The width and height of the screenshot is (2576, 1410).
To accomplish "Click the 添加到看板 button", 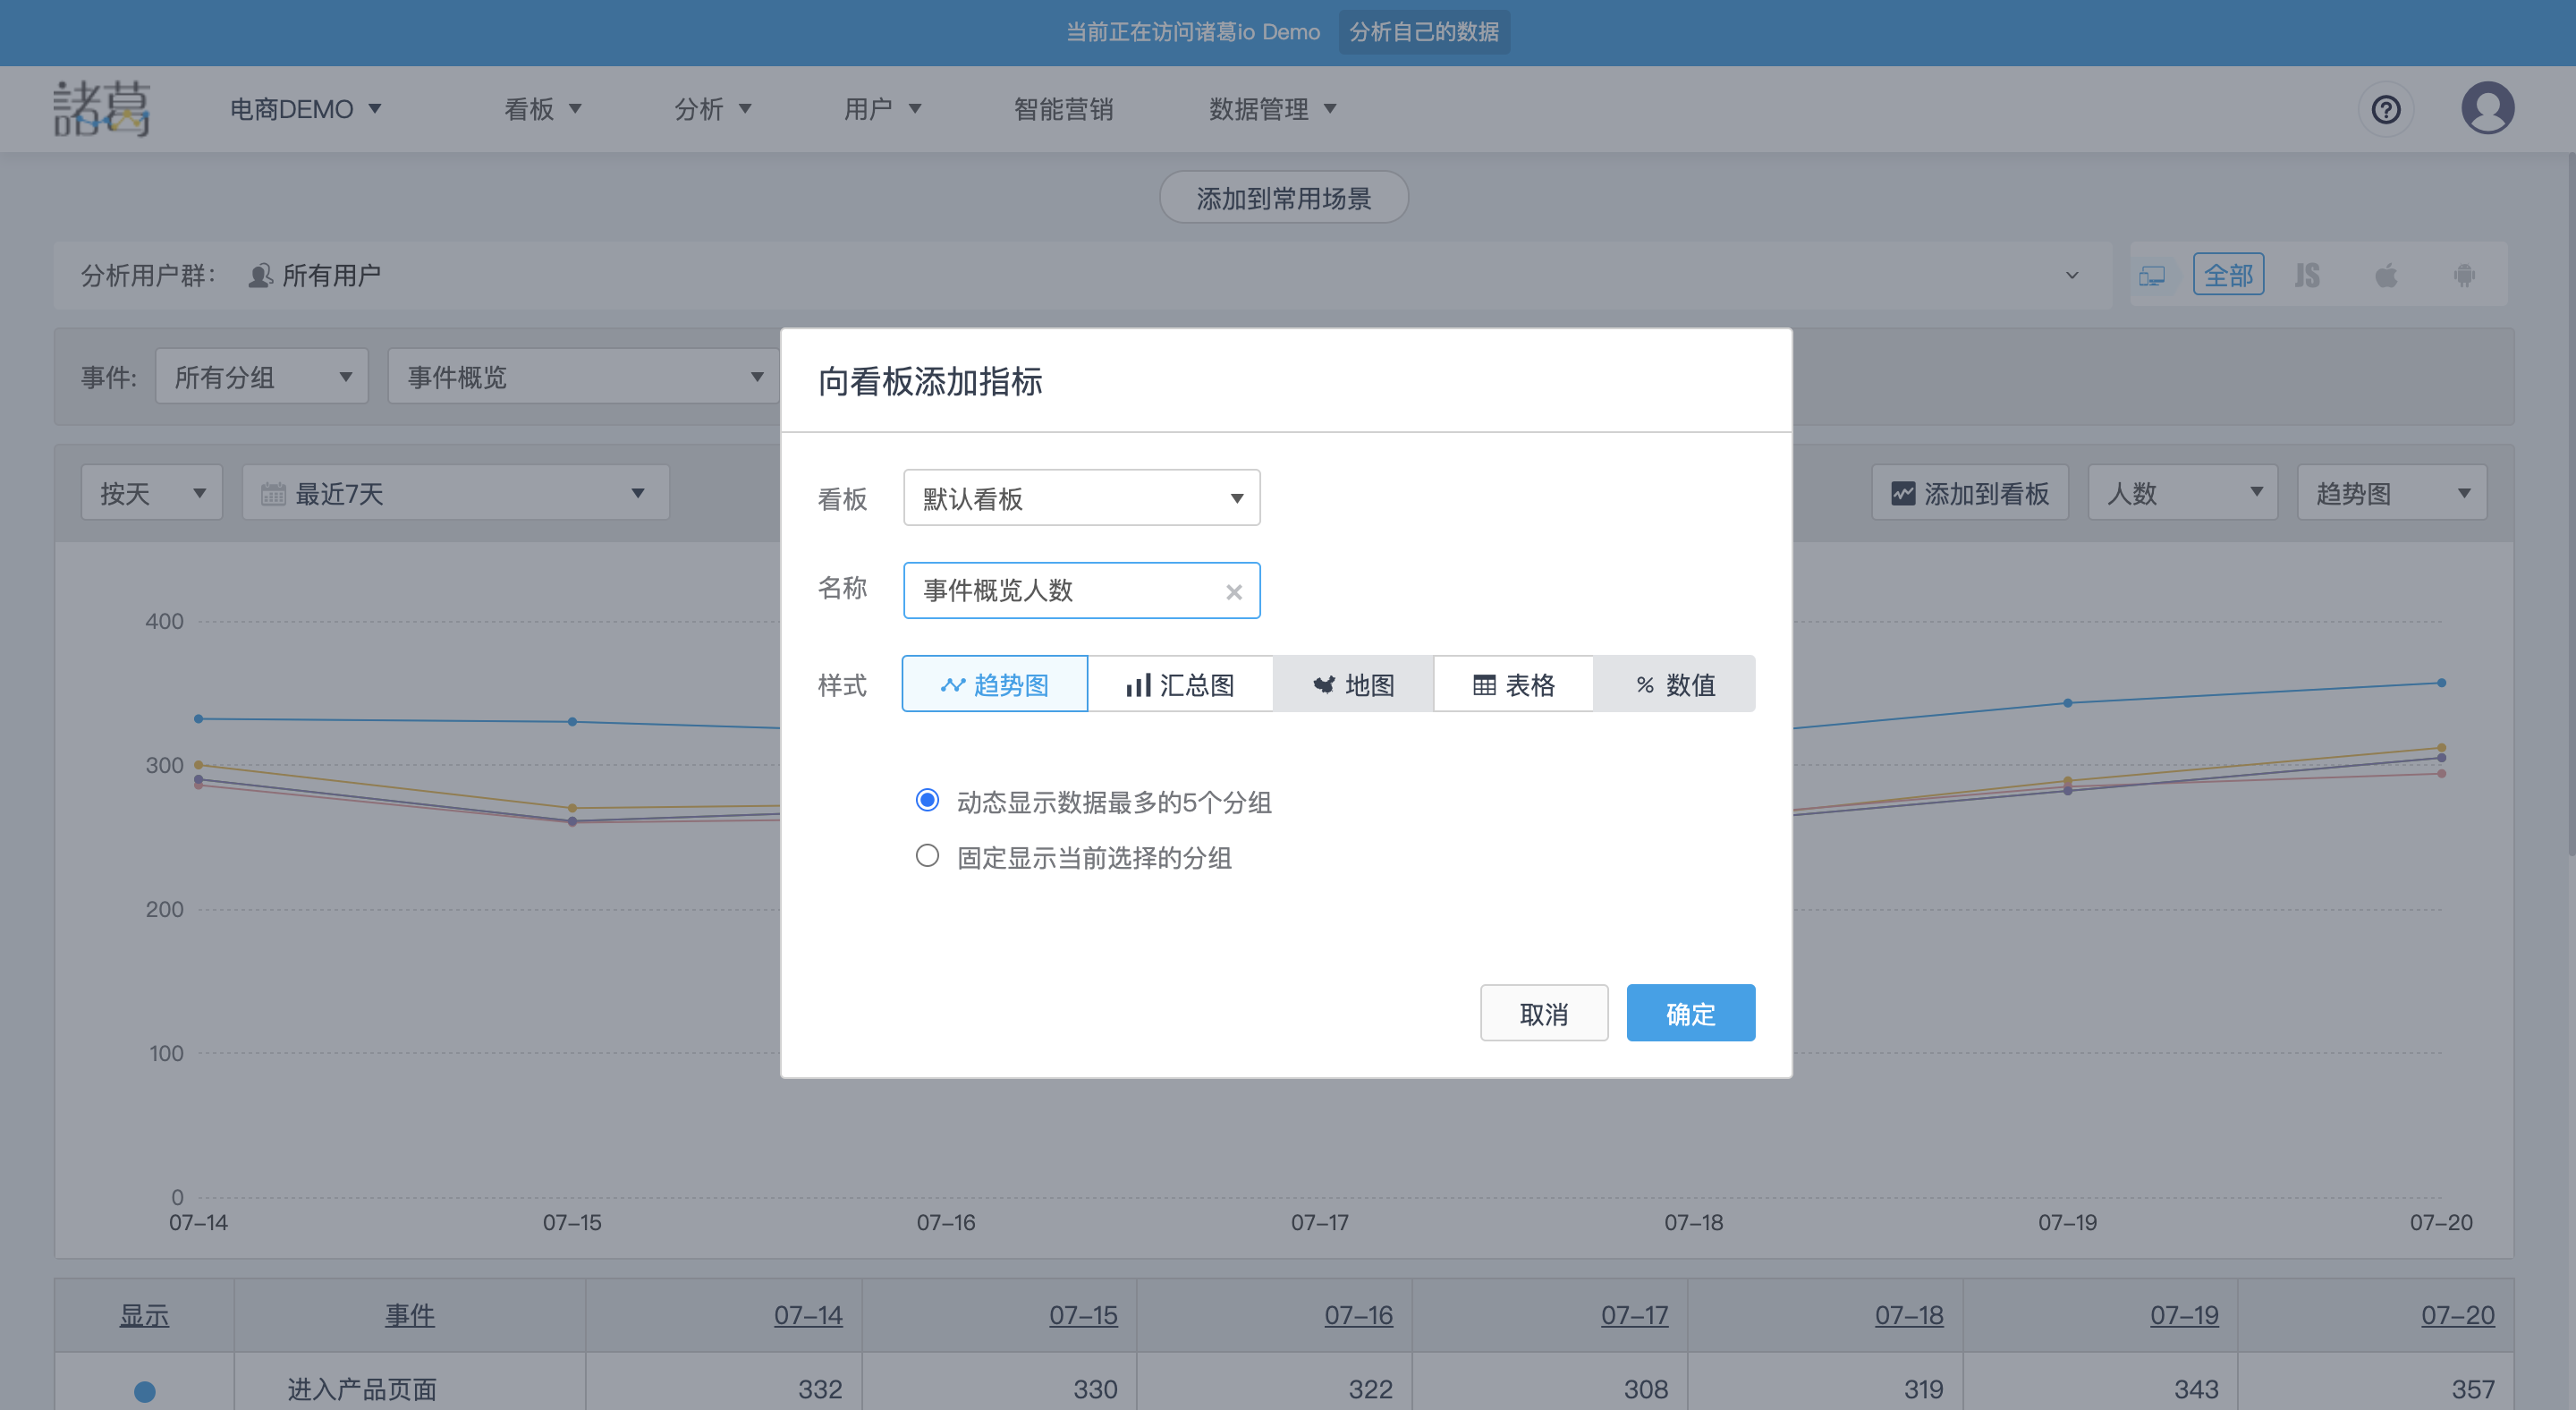I will [1970, 493].
